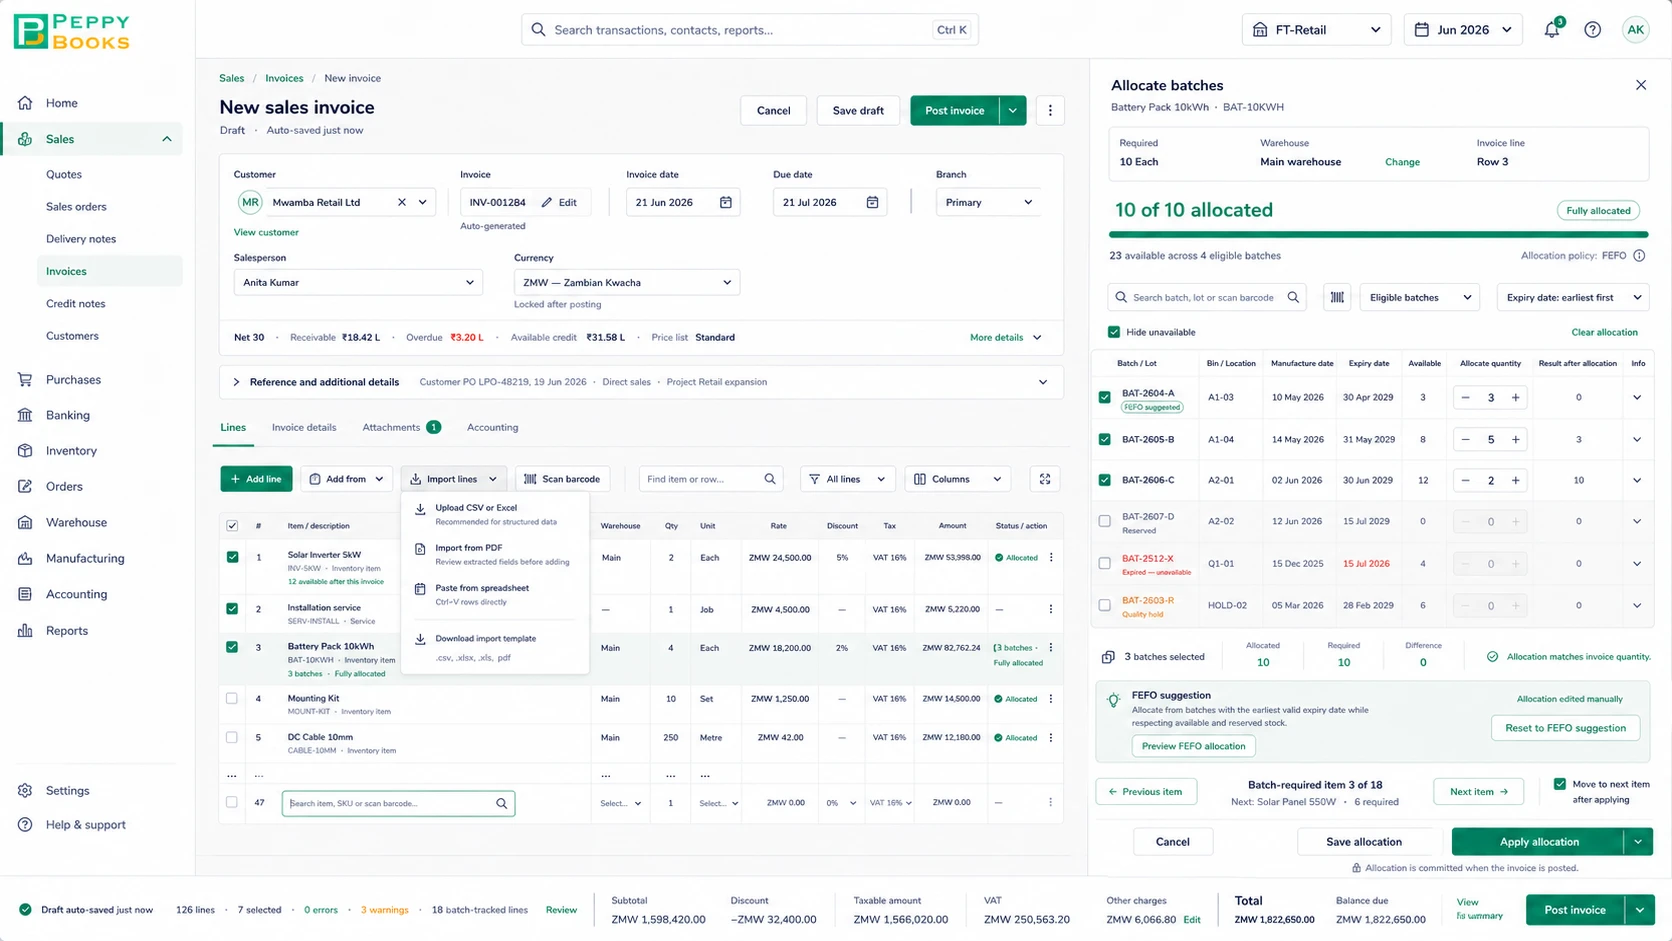This screenshot has width=1672, height=941.
Task: Open the Columns dropdown
Action: (x=958, y=479)
